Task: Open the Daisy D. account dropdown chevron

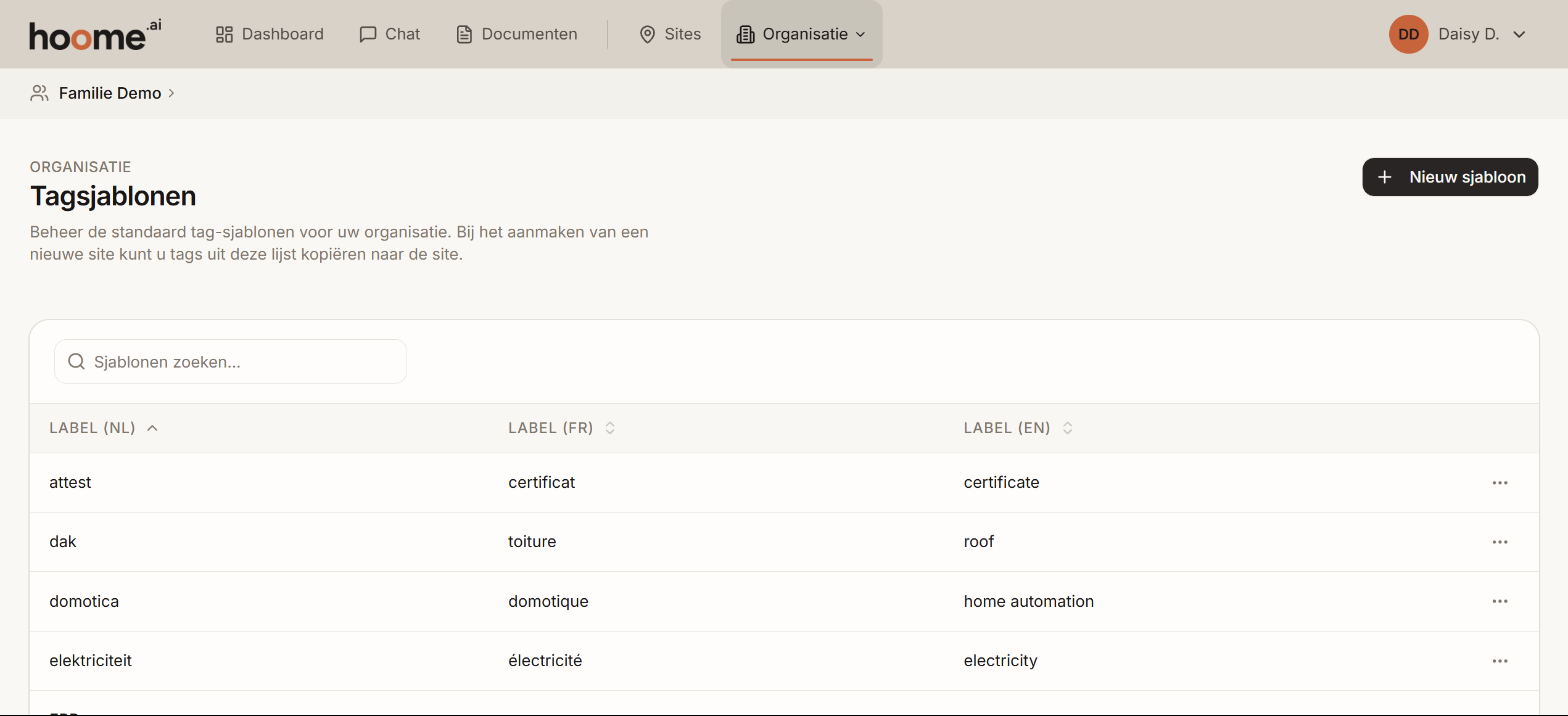Action: pyautogui.click(x=1519, y=34)
